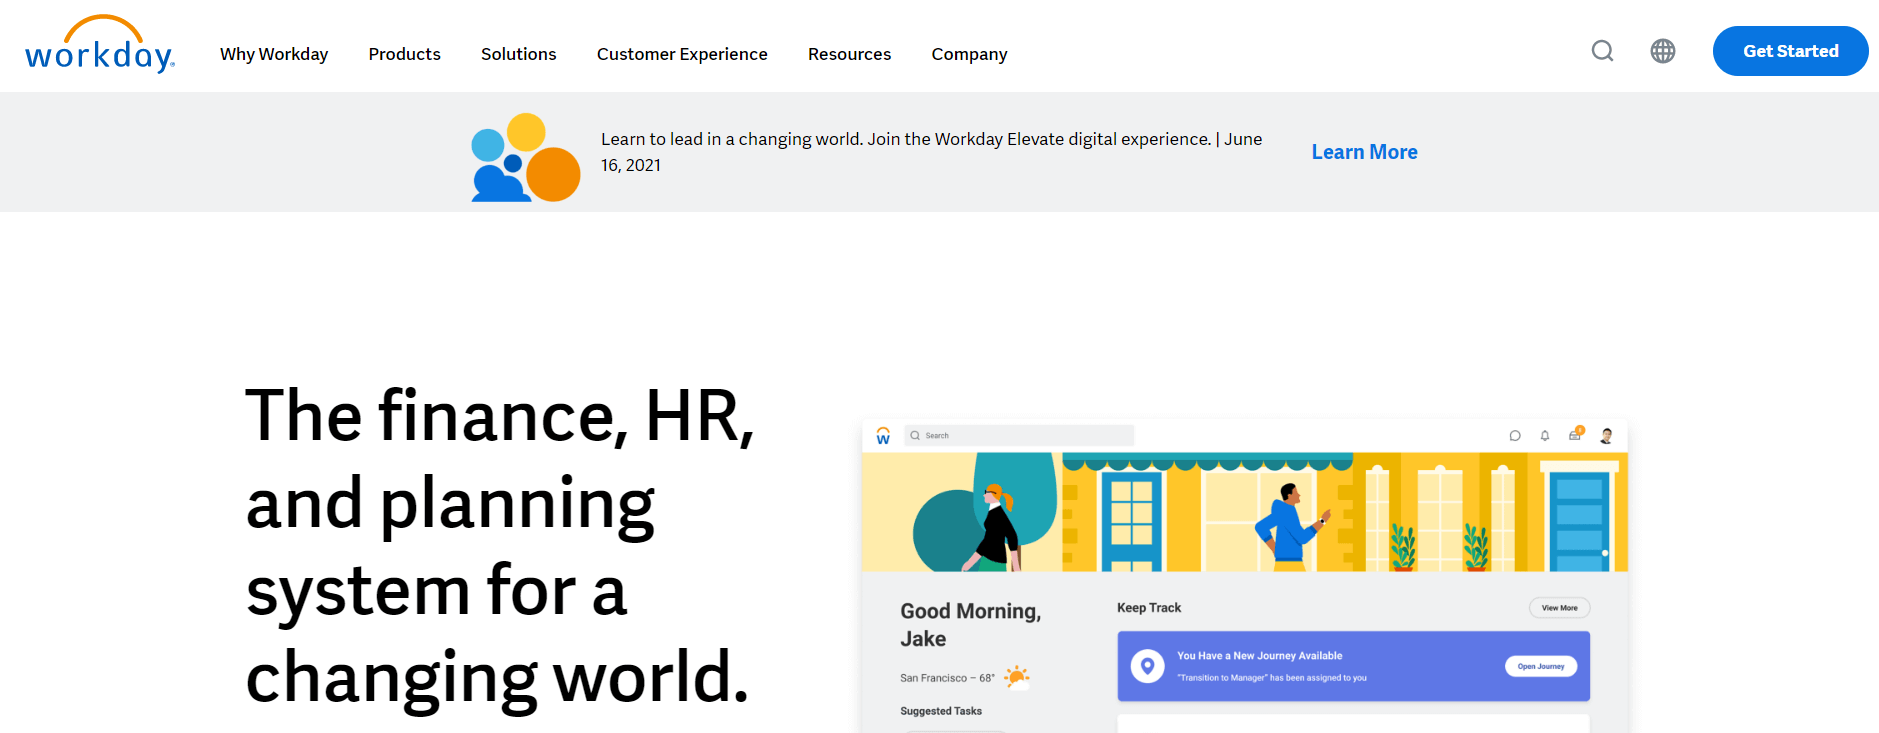This screenshot has width=1879, height=733.
Task: Click the Search field in dashboard preview
Action: click(x=1019, y=436)
